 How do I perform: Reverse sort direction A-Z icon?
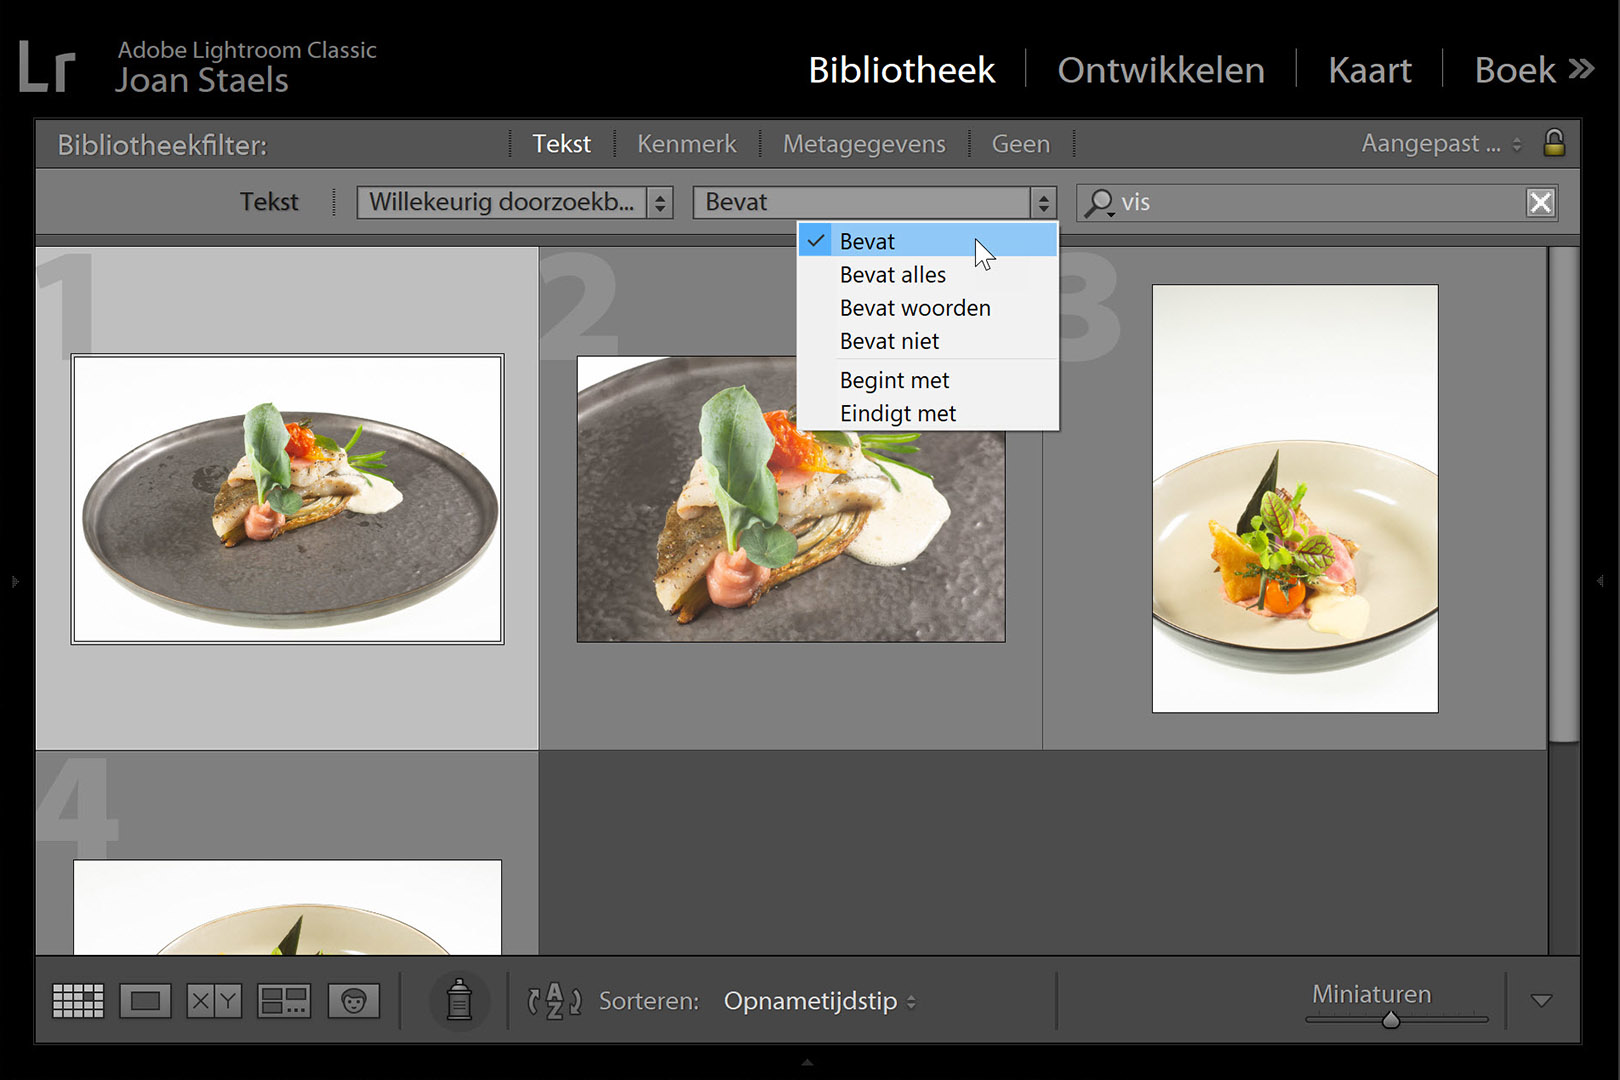554,1001
